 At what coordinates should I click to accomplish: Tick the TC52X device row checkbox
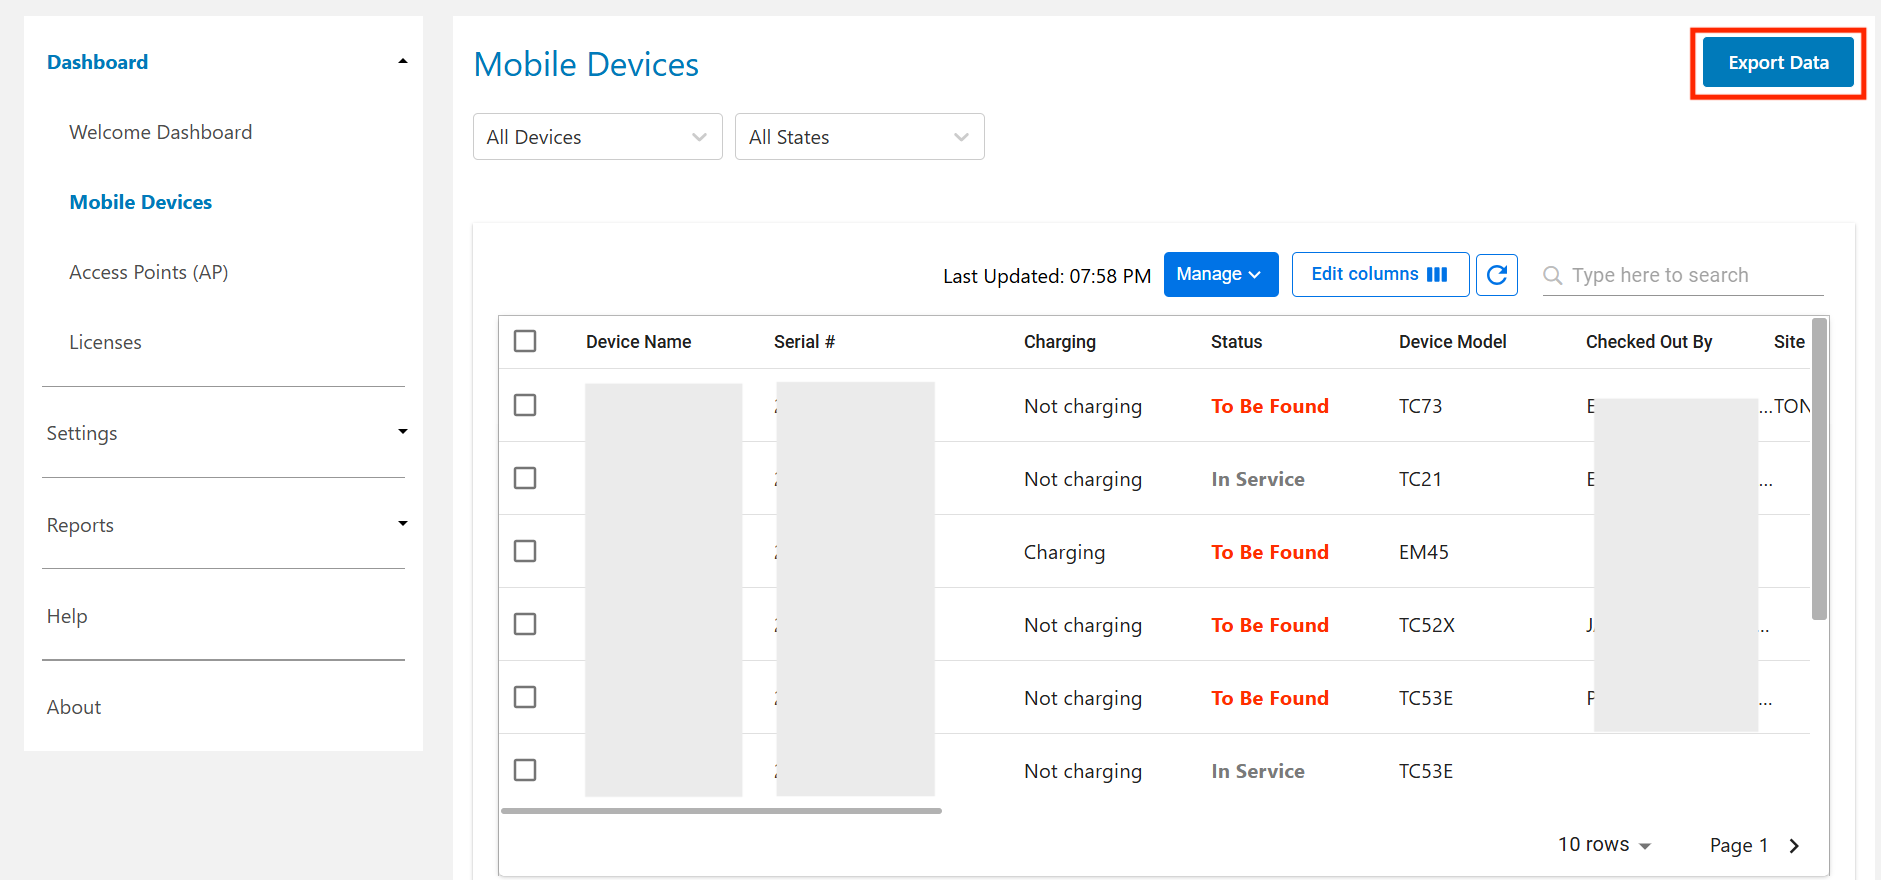[525, 624]
